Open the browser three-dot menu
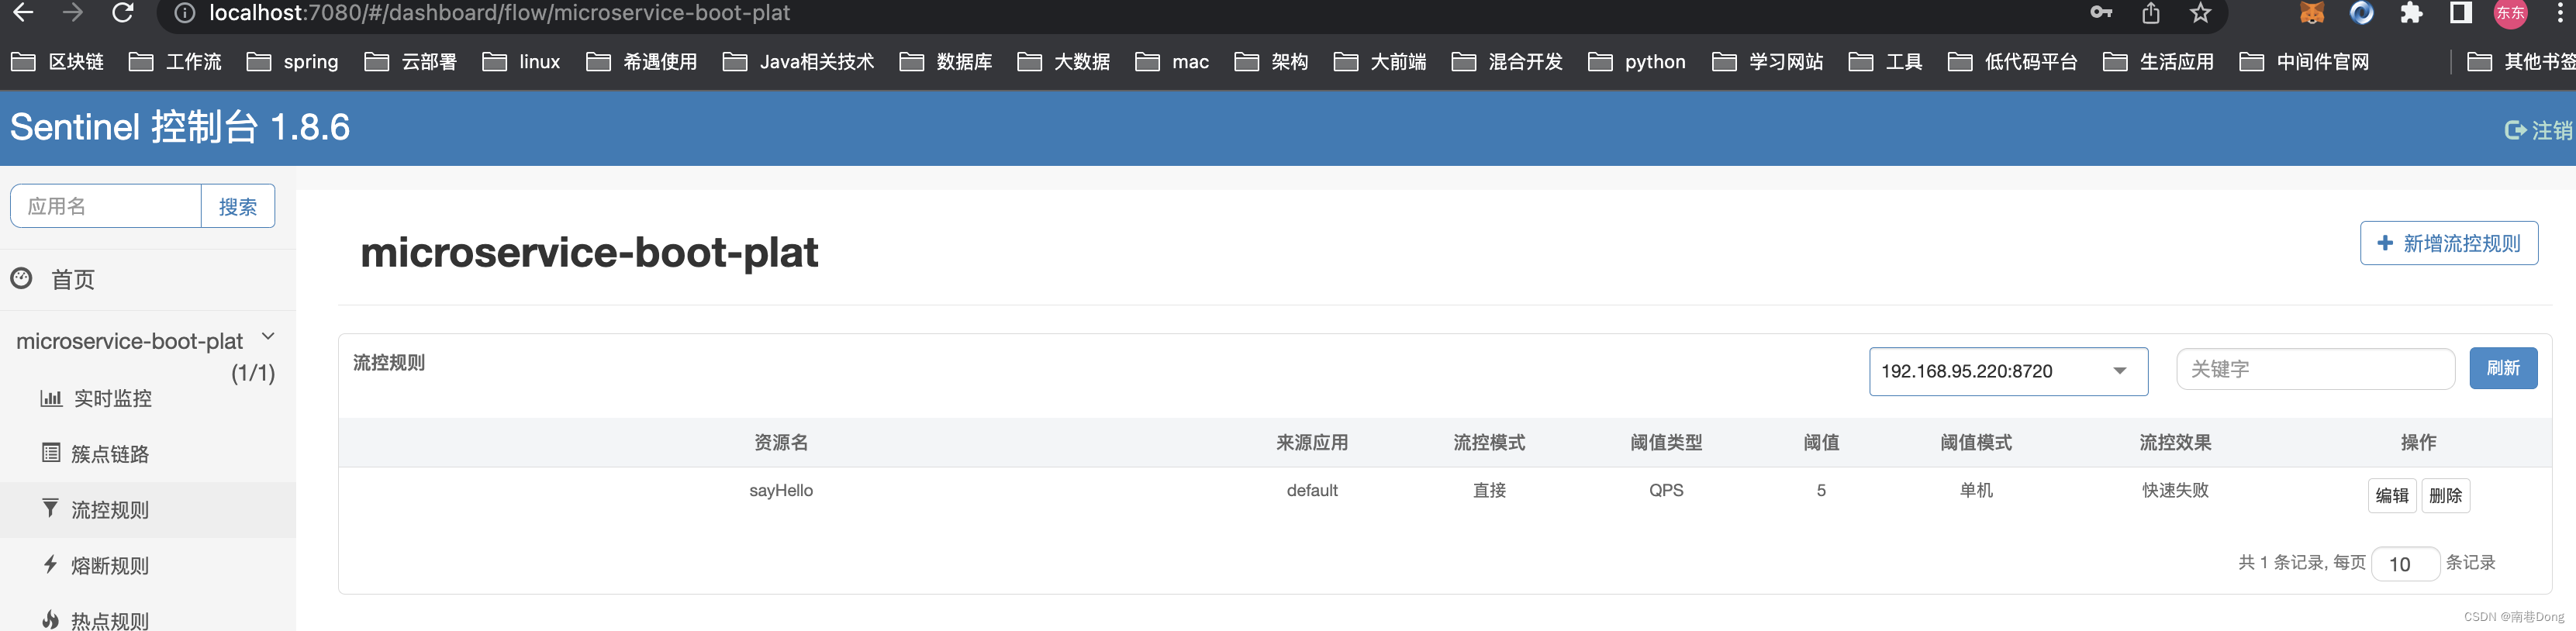The height and width of the screenshot is (631, 2576). click(2560, 12)
